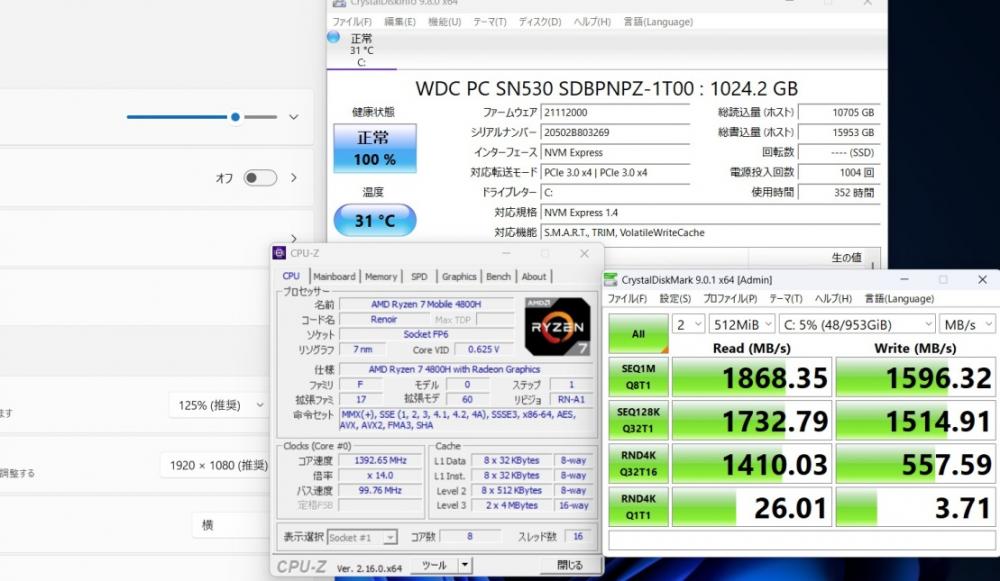This screenshot has height=581, width=1000.
Task: Open the 125% (推奨) scale dropdown
Action: pos(220,405)
